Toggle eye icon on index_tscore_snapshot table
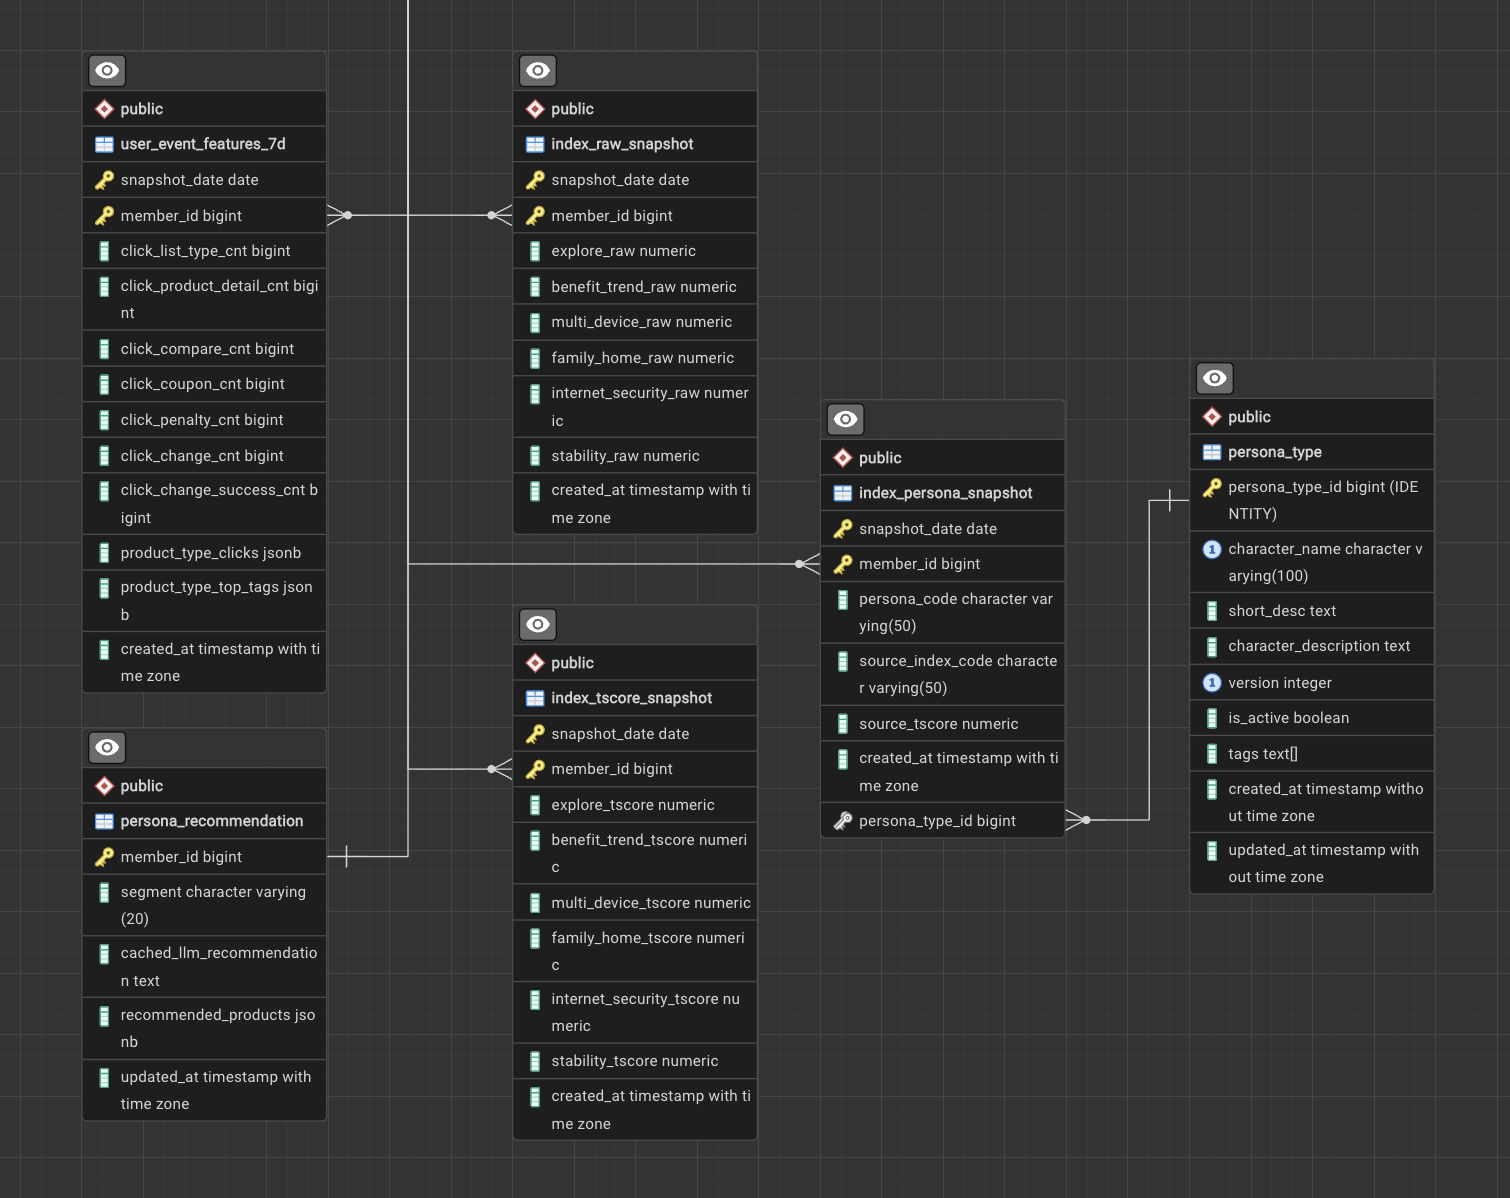 (x=538, y=625)
